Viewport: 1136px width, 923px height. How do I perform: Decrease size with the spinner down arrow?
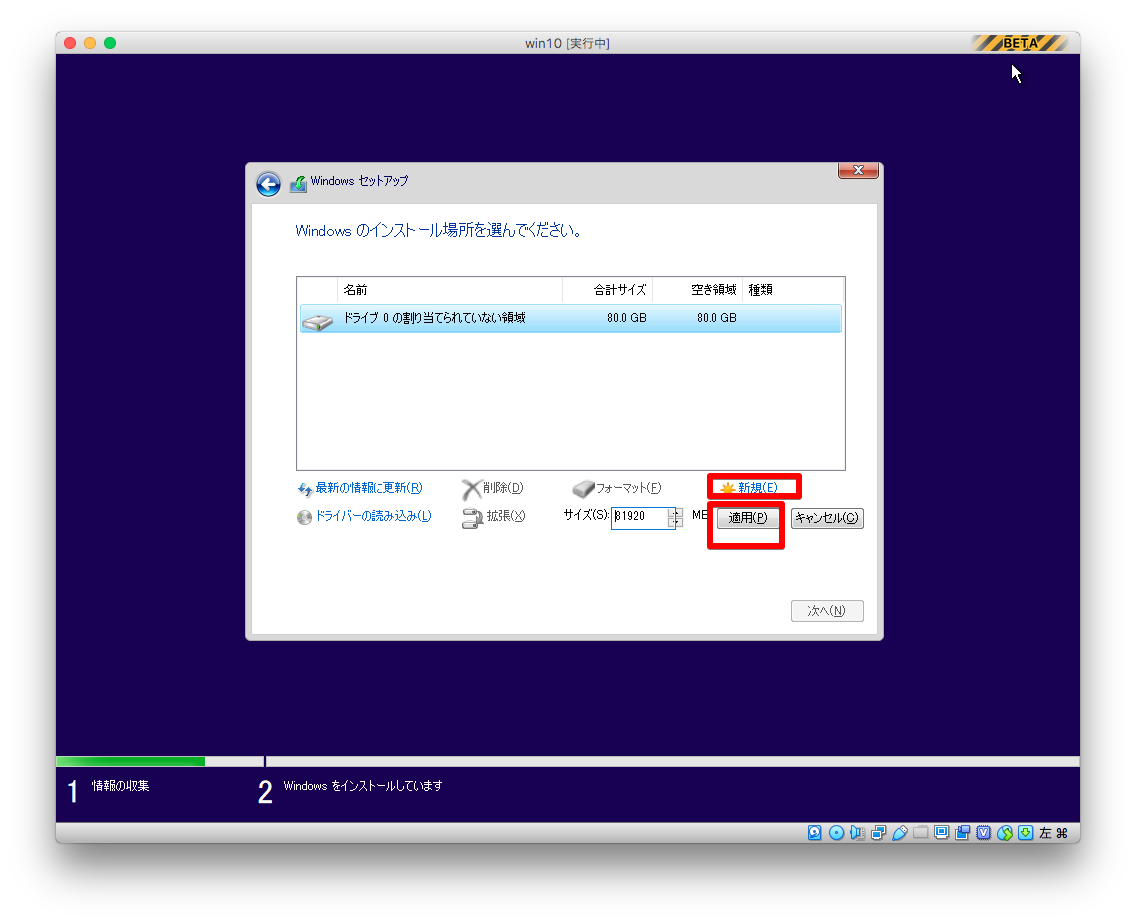click(675, 522)
